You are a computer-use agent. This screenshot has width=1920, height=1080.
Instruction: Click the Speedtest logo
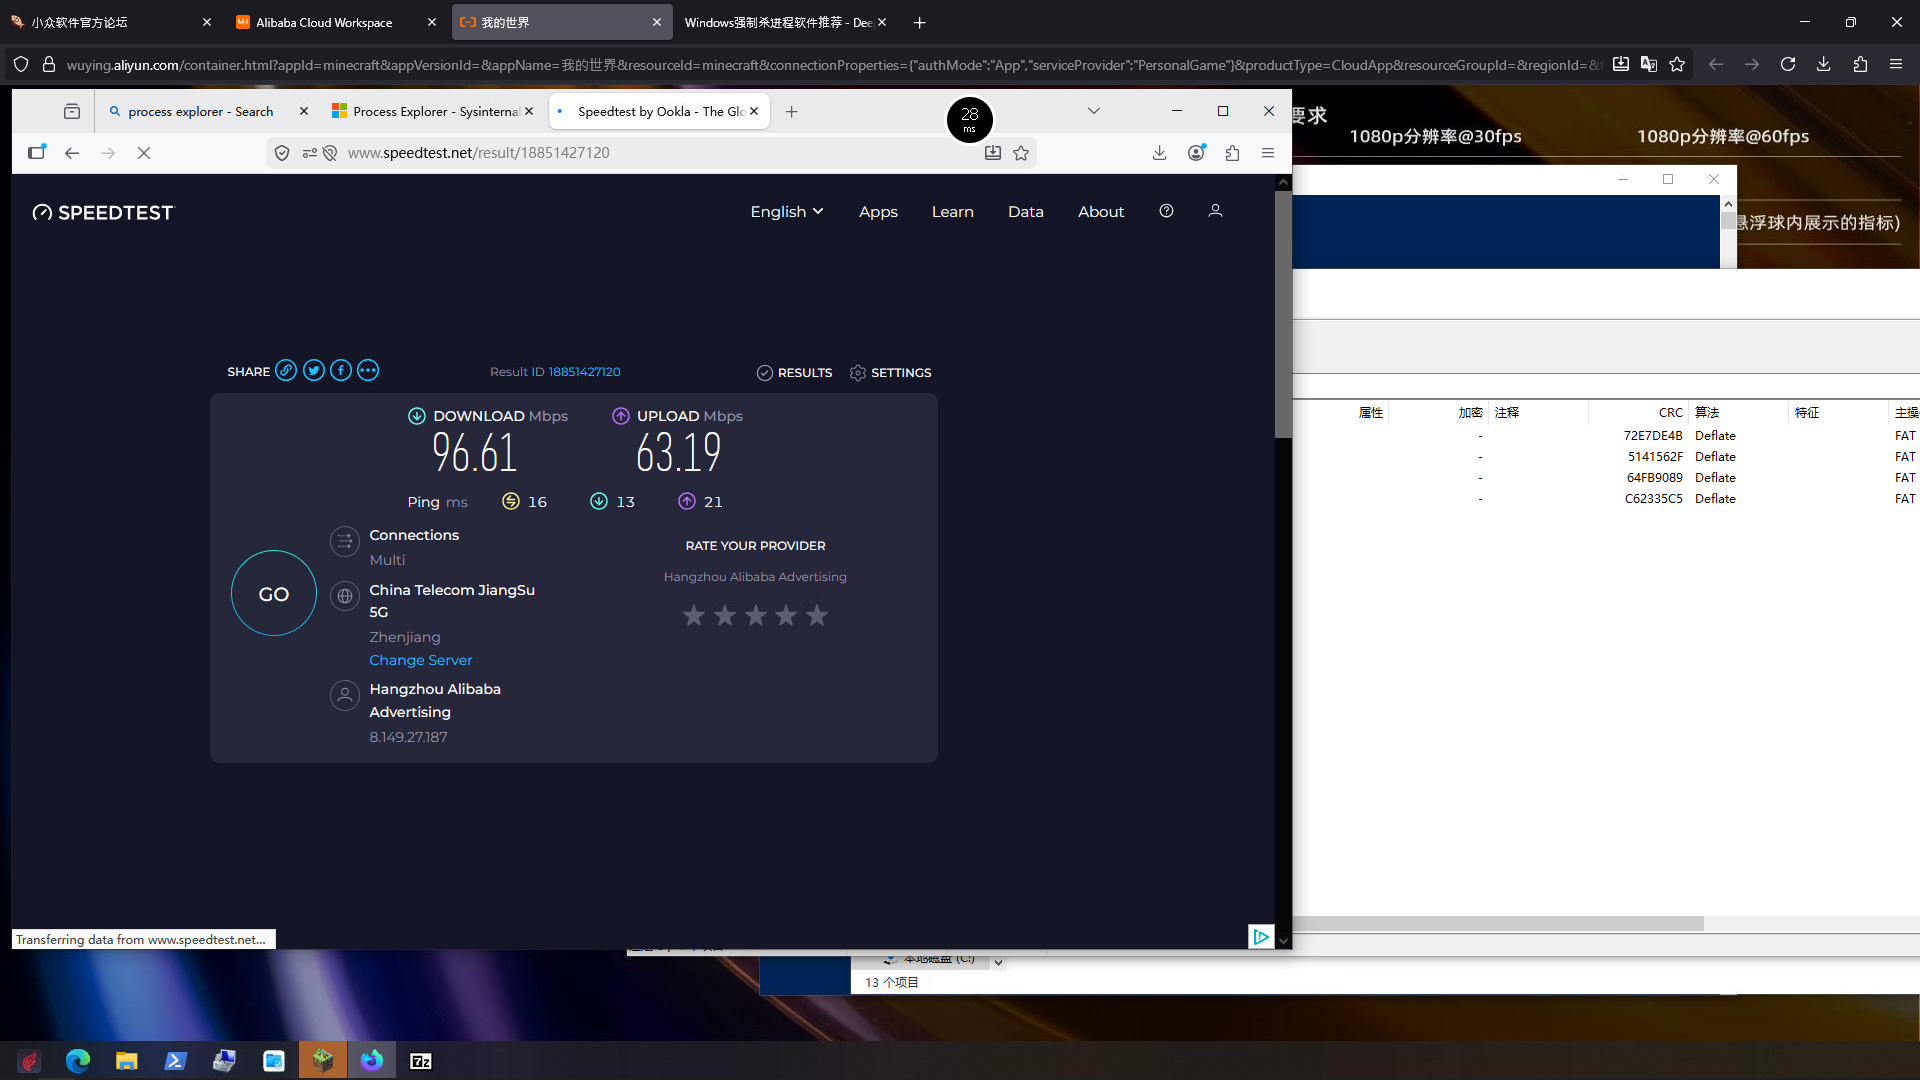101,212
